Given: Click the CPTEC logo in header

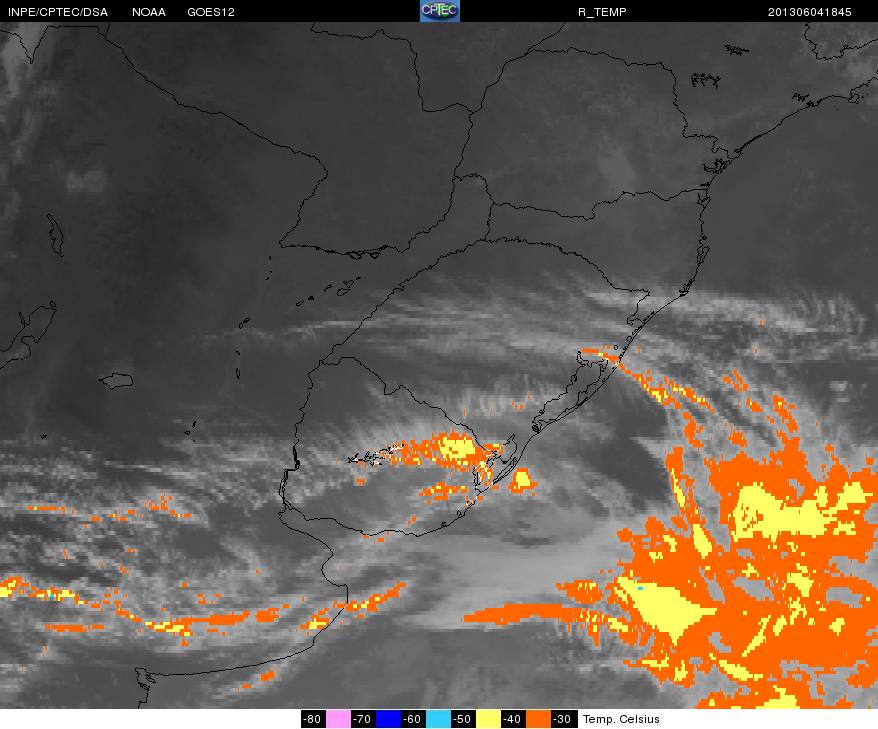Looking at the screenshot, I should coord(440,11).
